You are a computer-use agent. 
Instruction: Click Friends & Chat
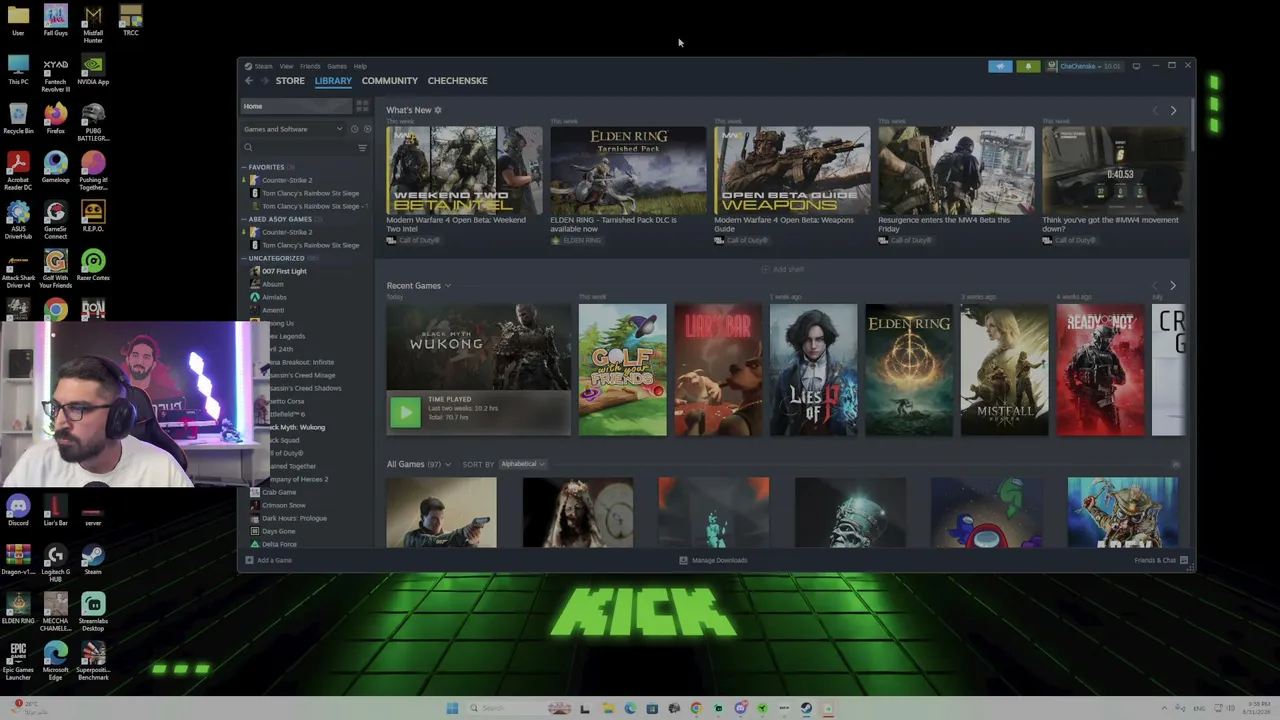pos(1161,560)
